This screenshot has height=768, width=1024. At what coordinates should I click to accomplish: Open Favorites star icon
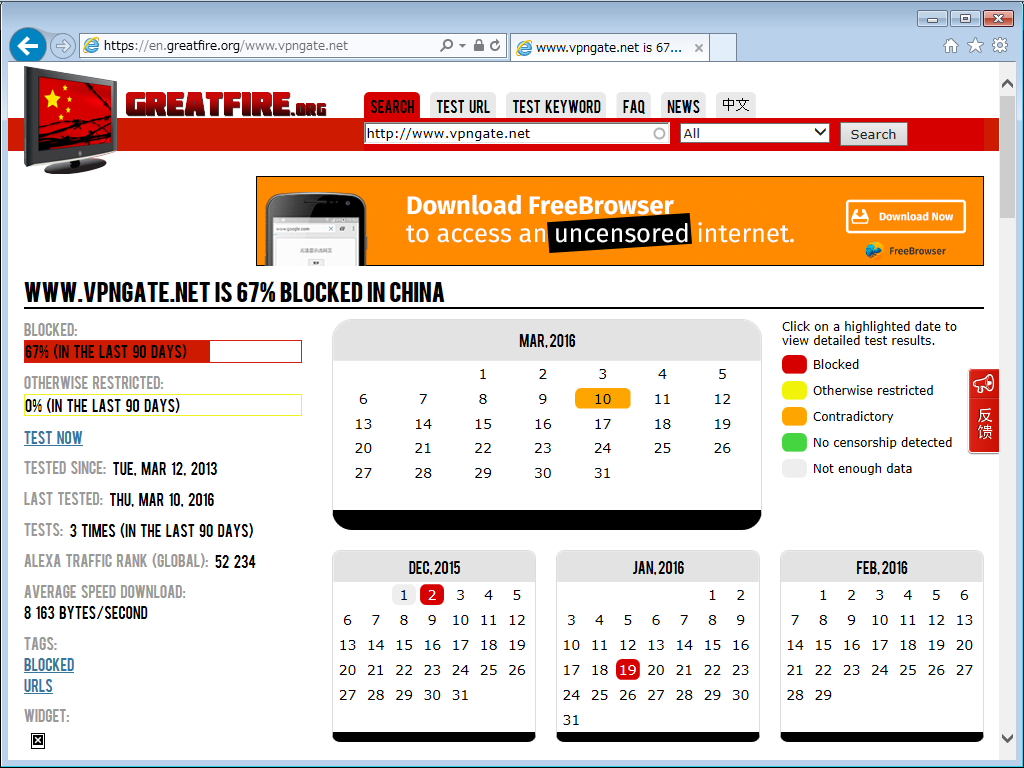tap(975, 45)
